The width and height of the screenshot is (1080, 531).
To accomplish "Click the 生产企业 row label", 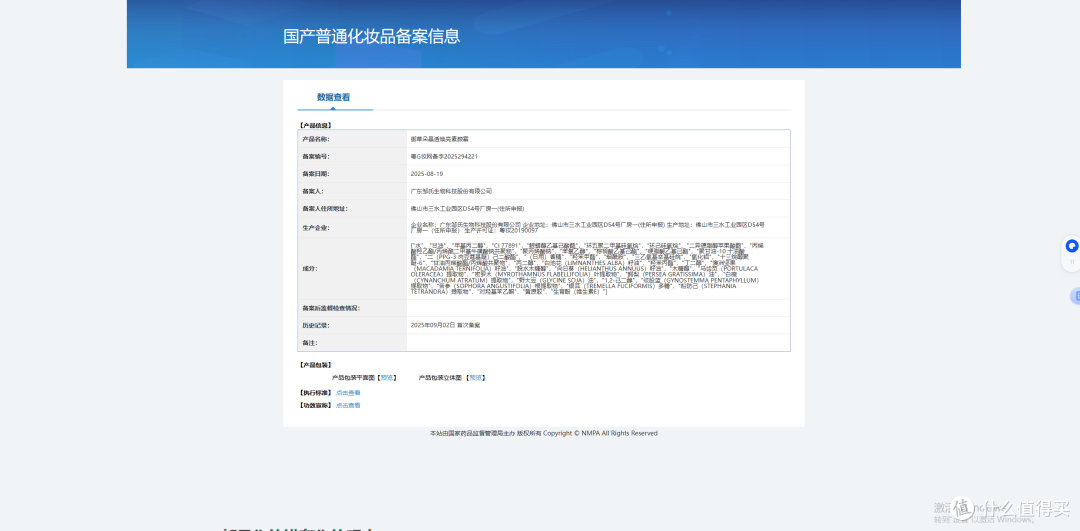I will pos(316,227).
